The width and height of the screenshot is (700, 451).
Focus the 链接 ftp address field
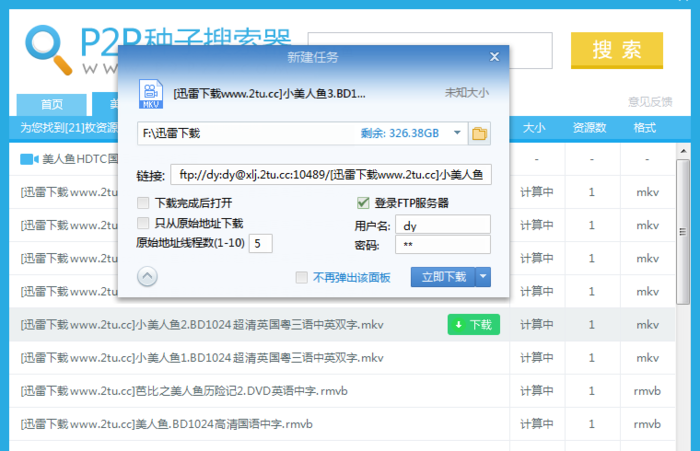[x=331, y=175]
